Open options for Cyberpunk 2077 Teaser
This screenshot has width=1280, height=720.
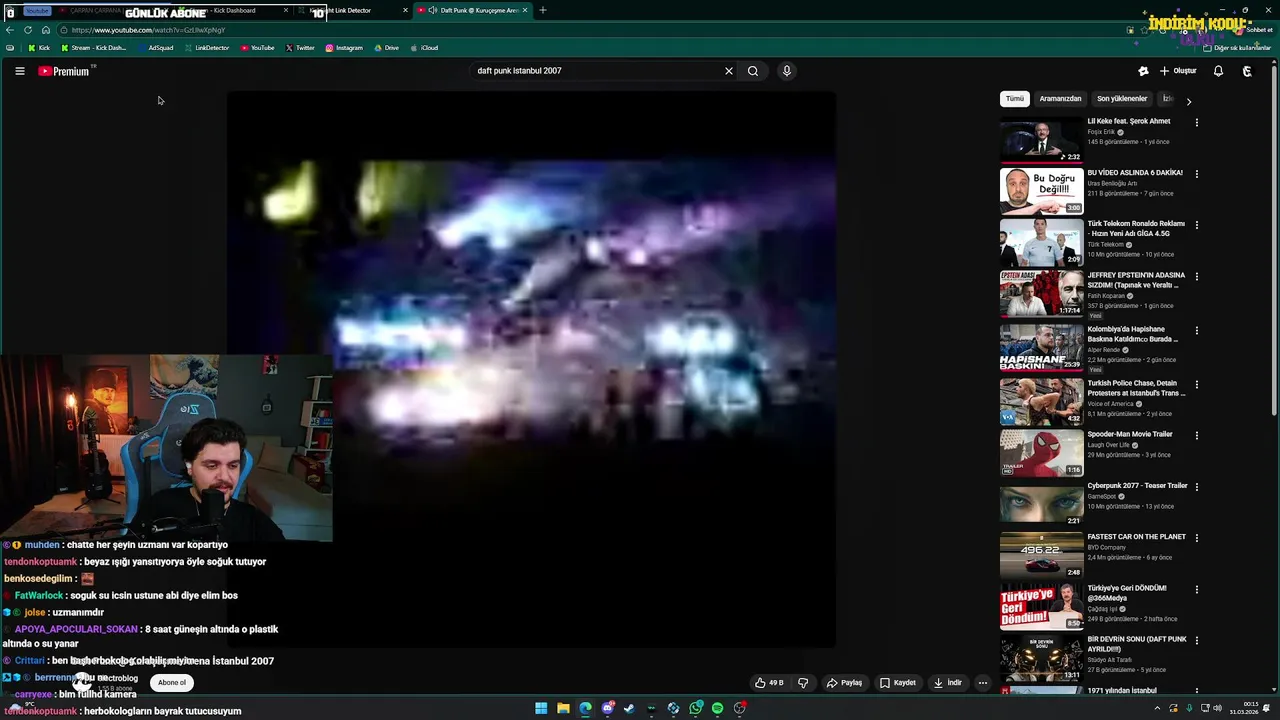tap(1197, 487)
